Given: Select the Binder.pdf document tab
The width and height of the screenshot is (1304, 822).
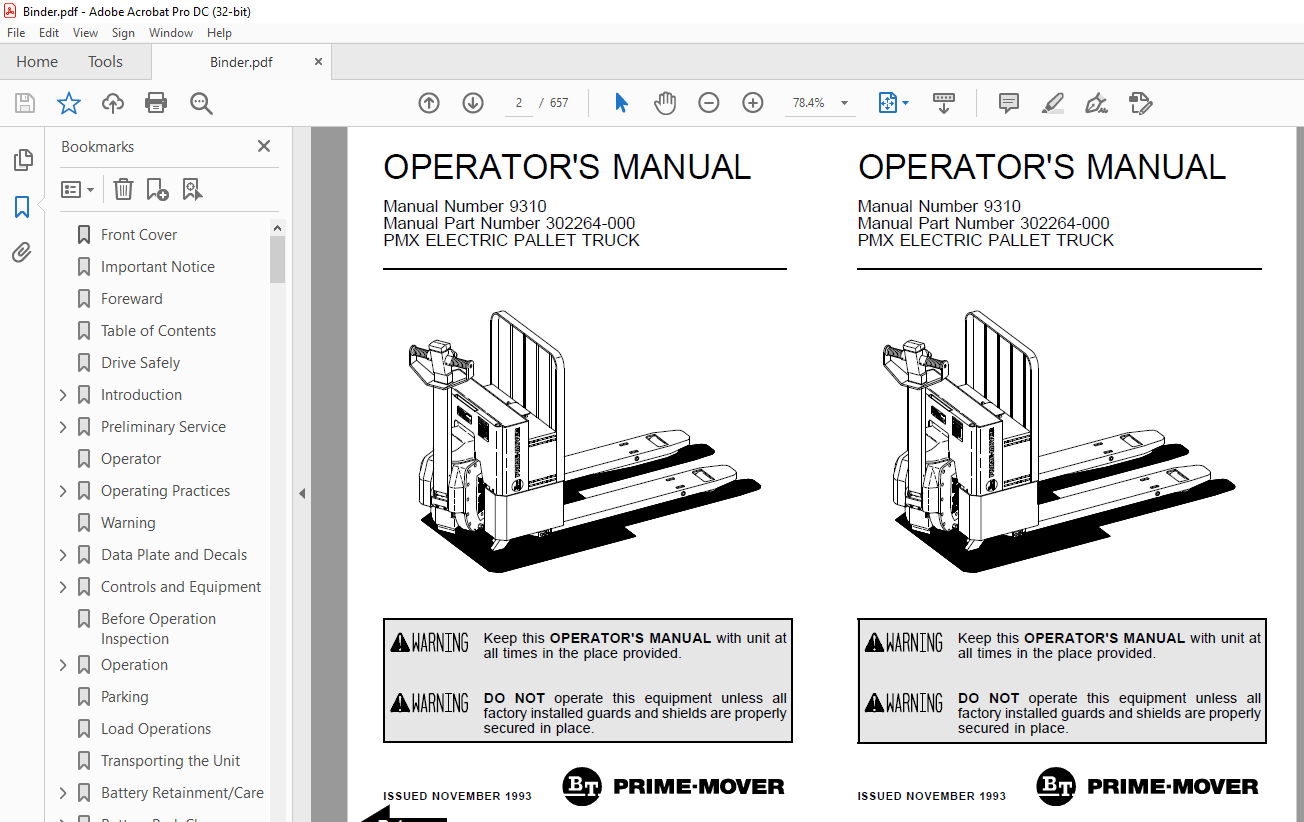Looking at the screenshot, I should pyautogui.click(x=241, y=62).
